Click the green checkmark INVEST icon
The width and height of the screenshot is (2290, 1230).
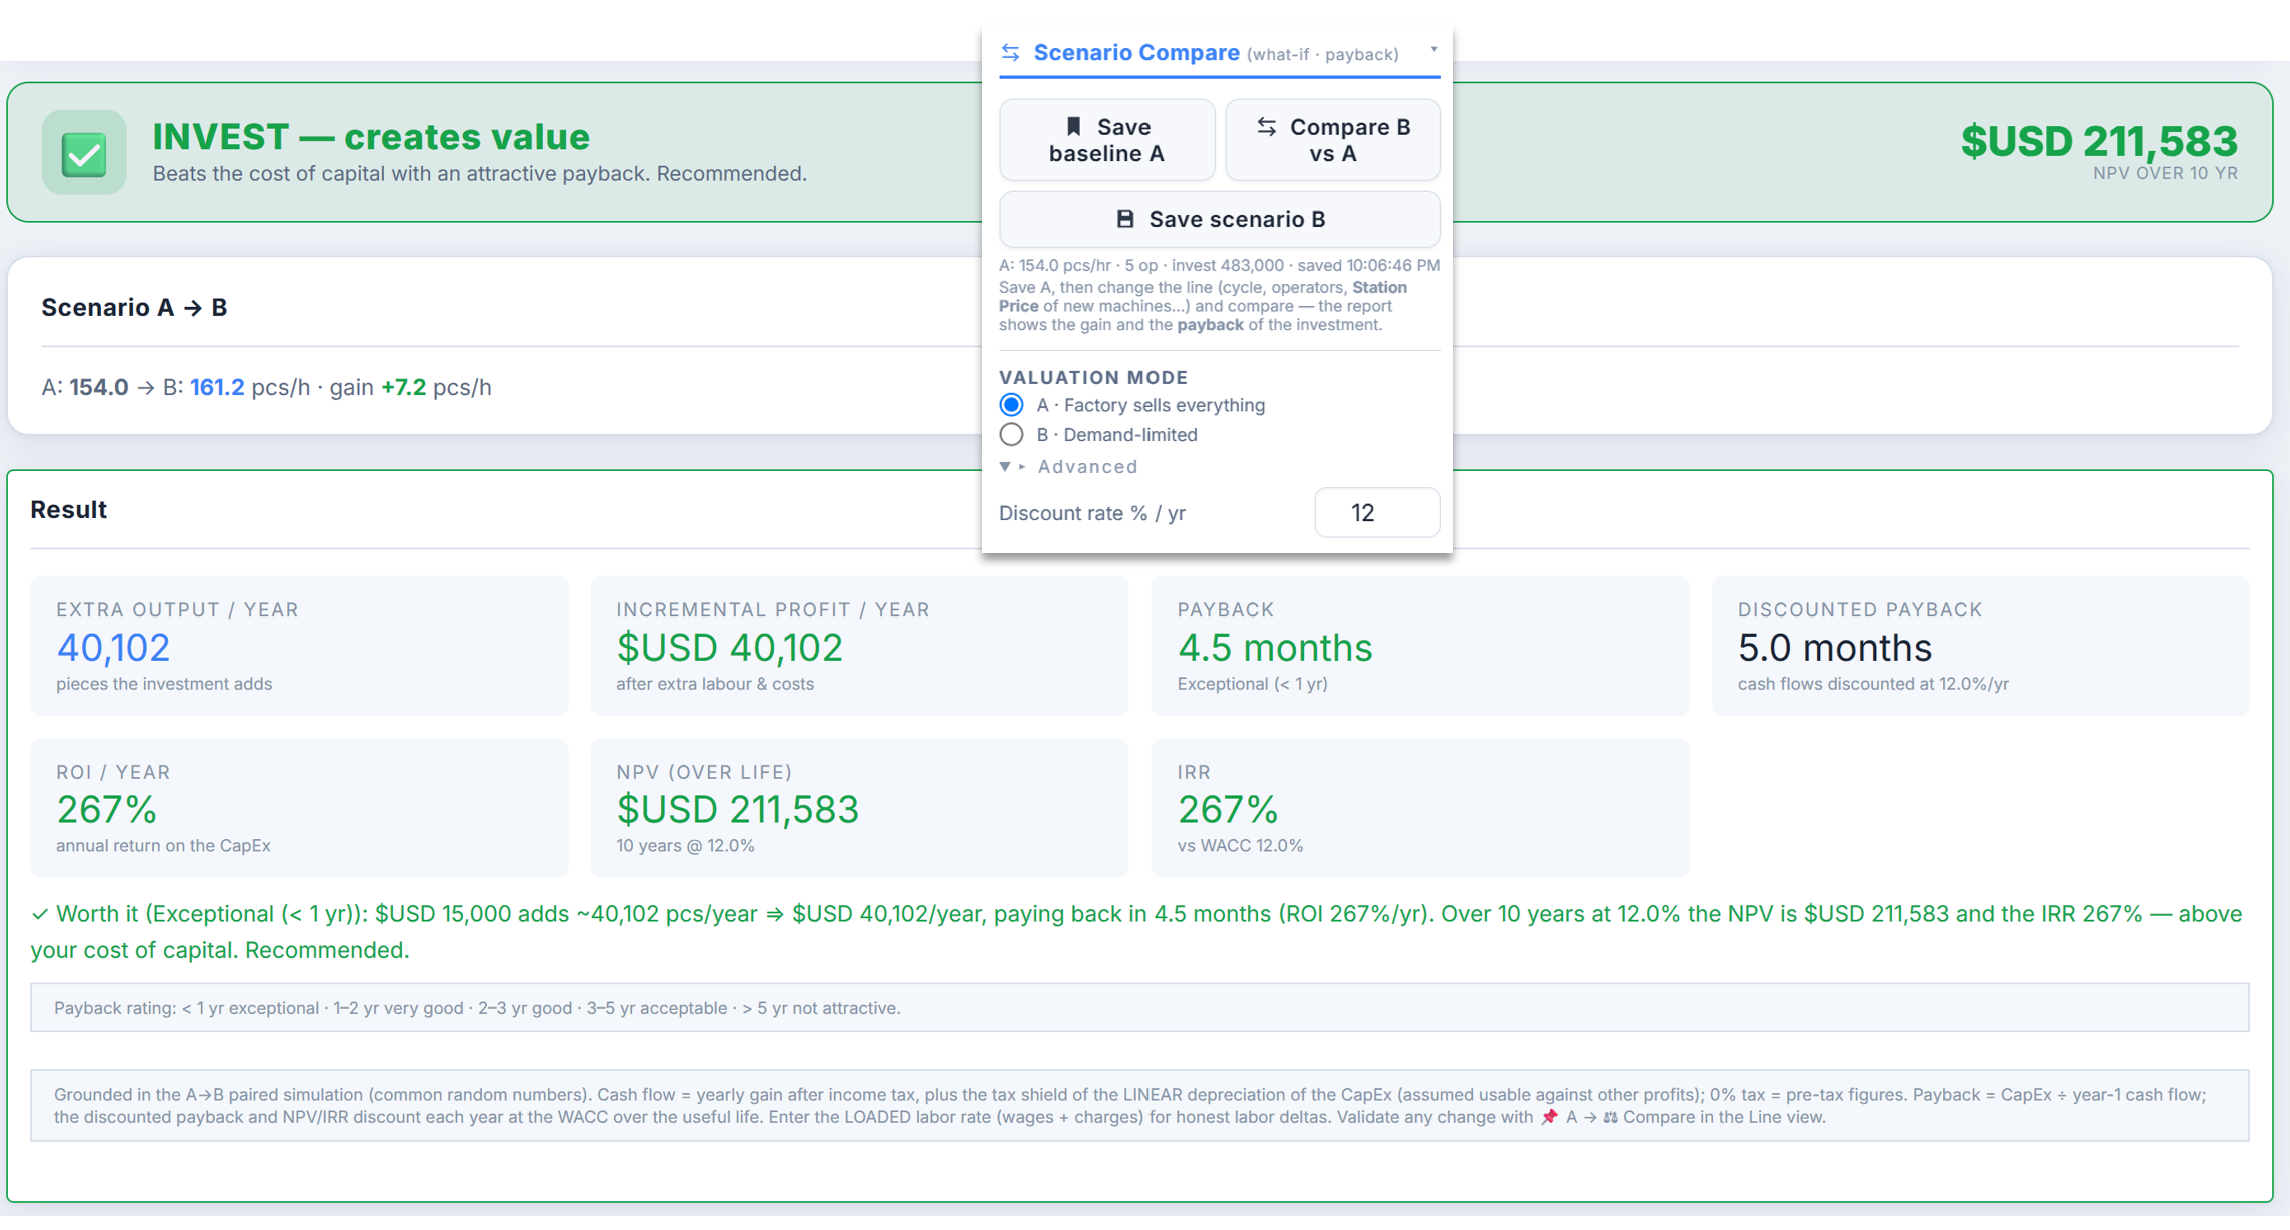point(84,153)
